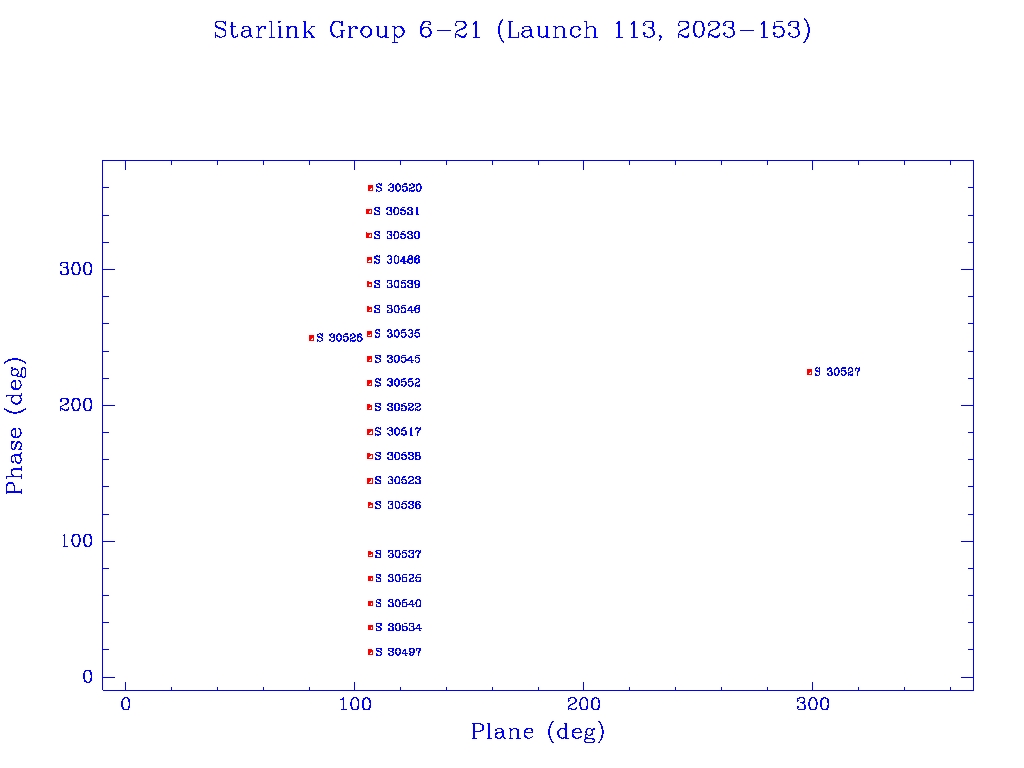
Task: Select the 'S 30523' satellite label
Action: click(398, 481)
